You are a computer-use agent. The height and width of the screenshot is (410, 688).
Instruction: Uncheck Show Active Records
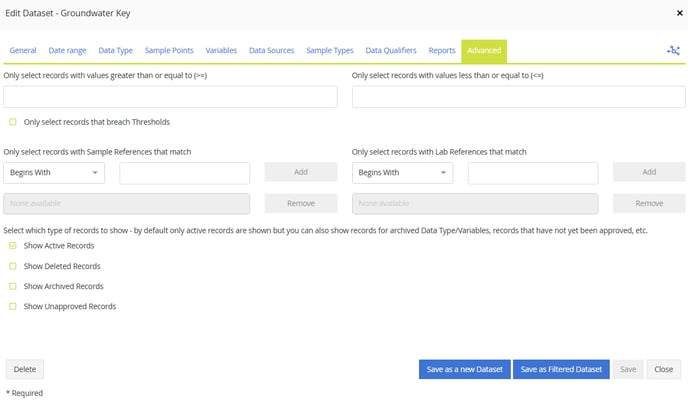[13, 245]
